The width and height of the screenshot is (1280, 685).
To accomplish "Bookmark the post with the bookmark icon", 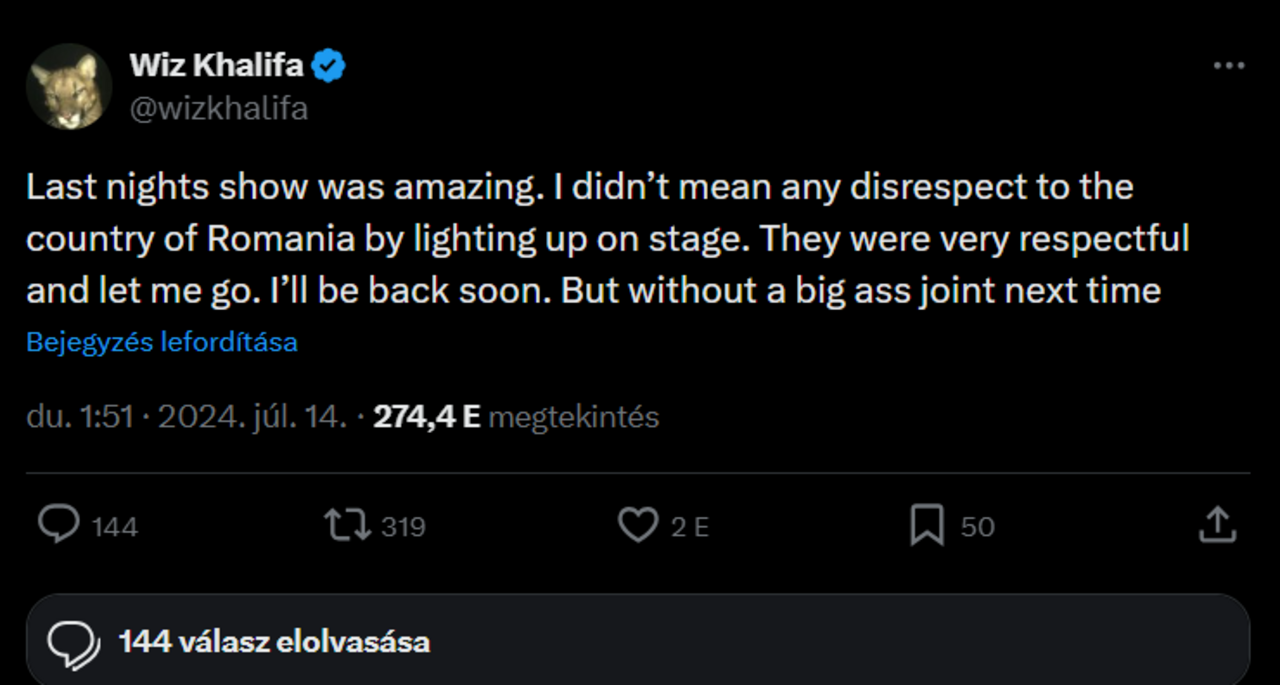I will (x=927, y=525).
